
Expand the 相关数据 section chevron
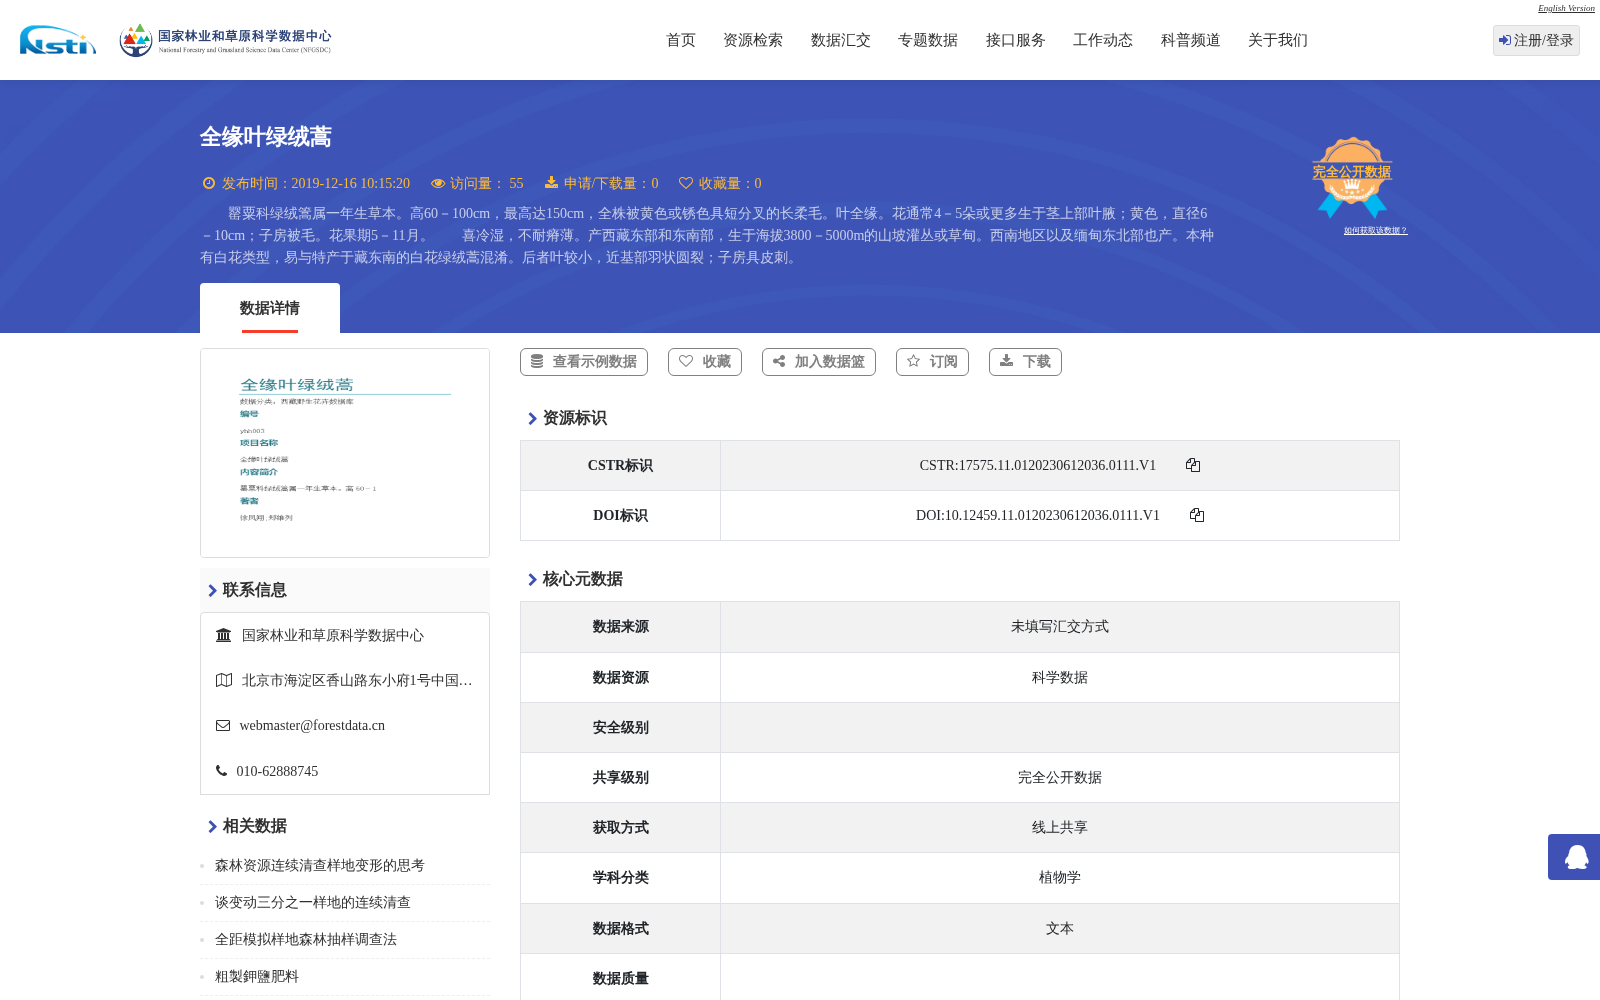212,827
